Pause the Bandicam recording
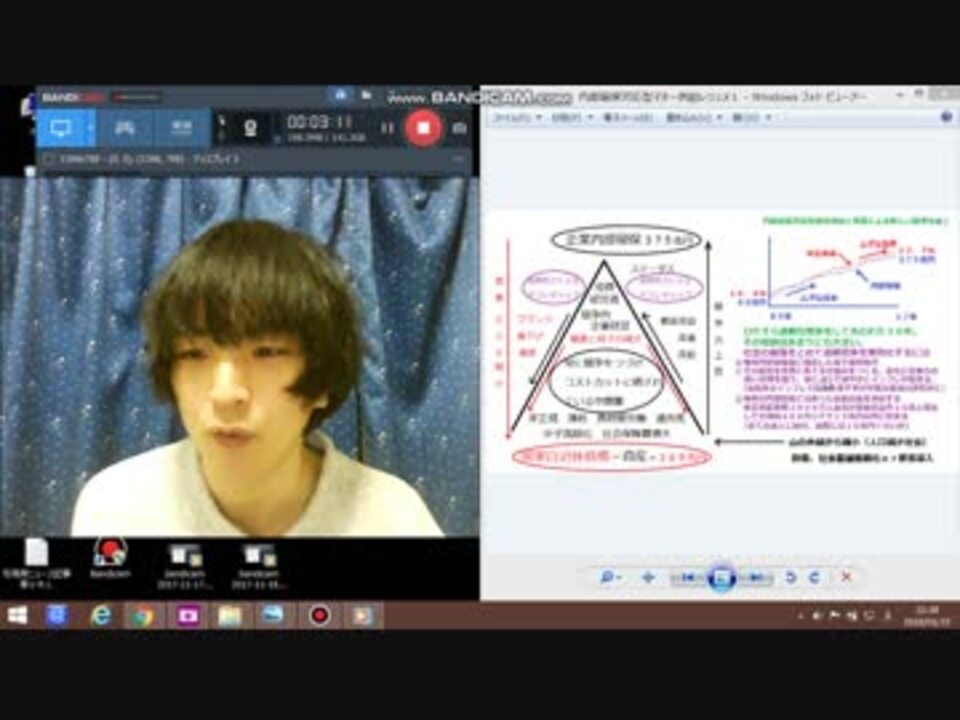The width and height of the screenshot is (960, 720). pyautogui.click(x=387, y=128)
